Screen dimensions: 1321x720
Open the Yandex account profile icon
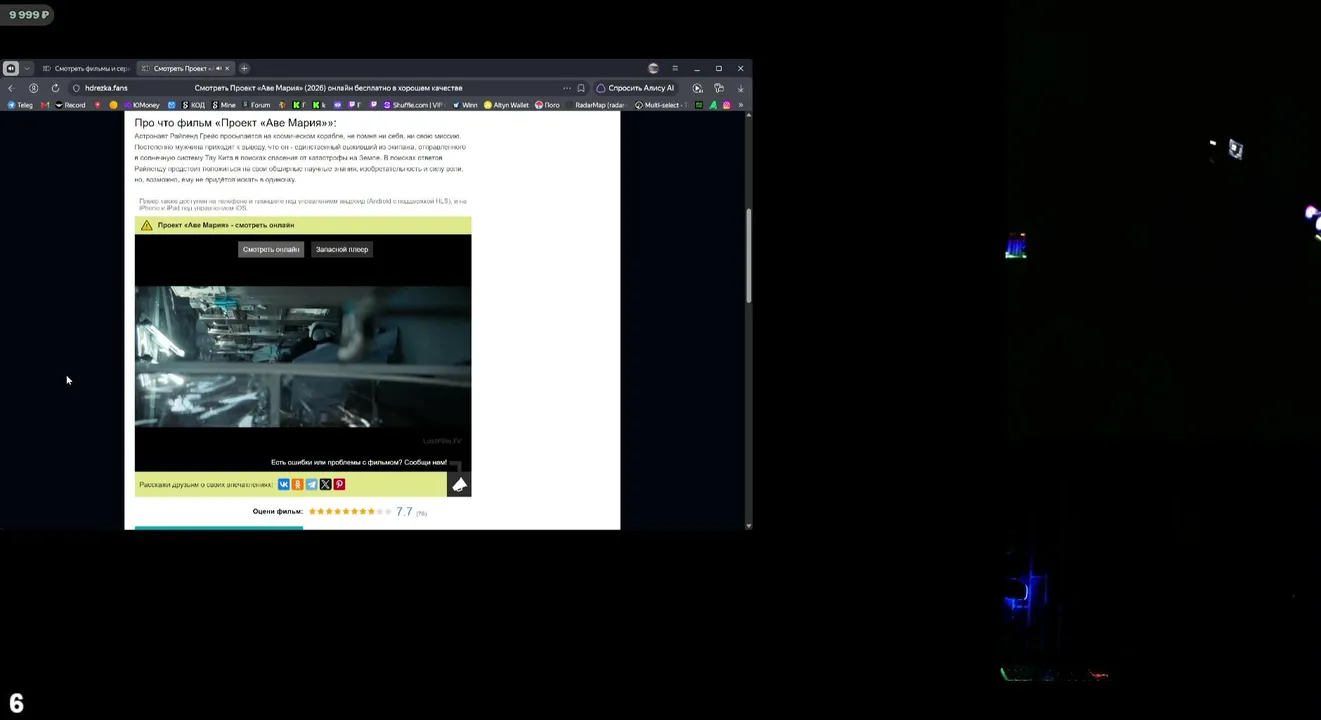tap(33, 88)
